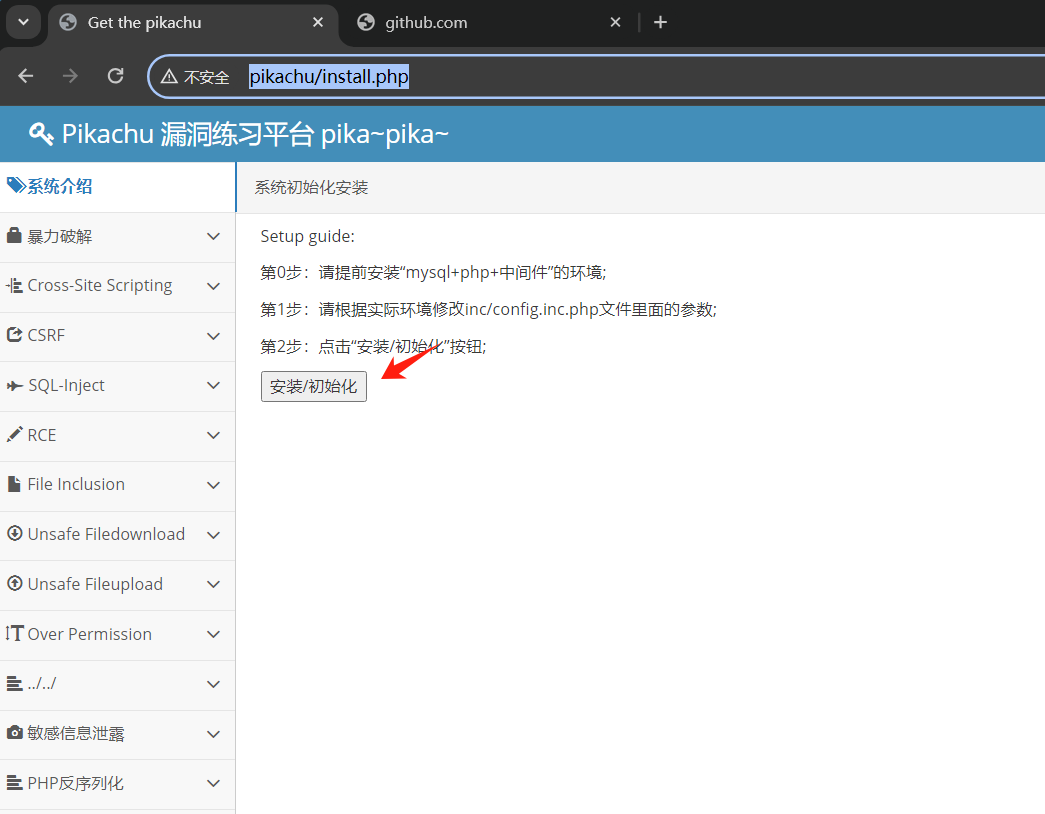Close the Get the pikachu tab

(x=318, y=23)
